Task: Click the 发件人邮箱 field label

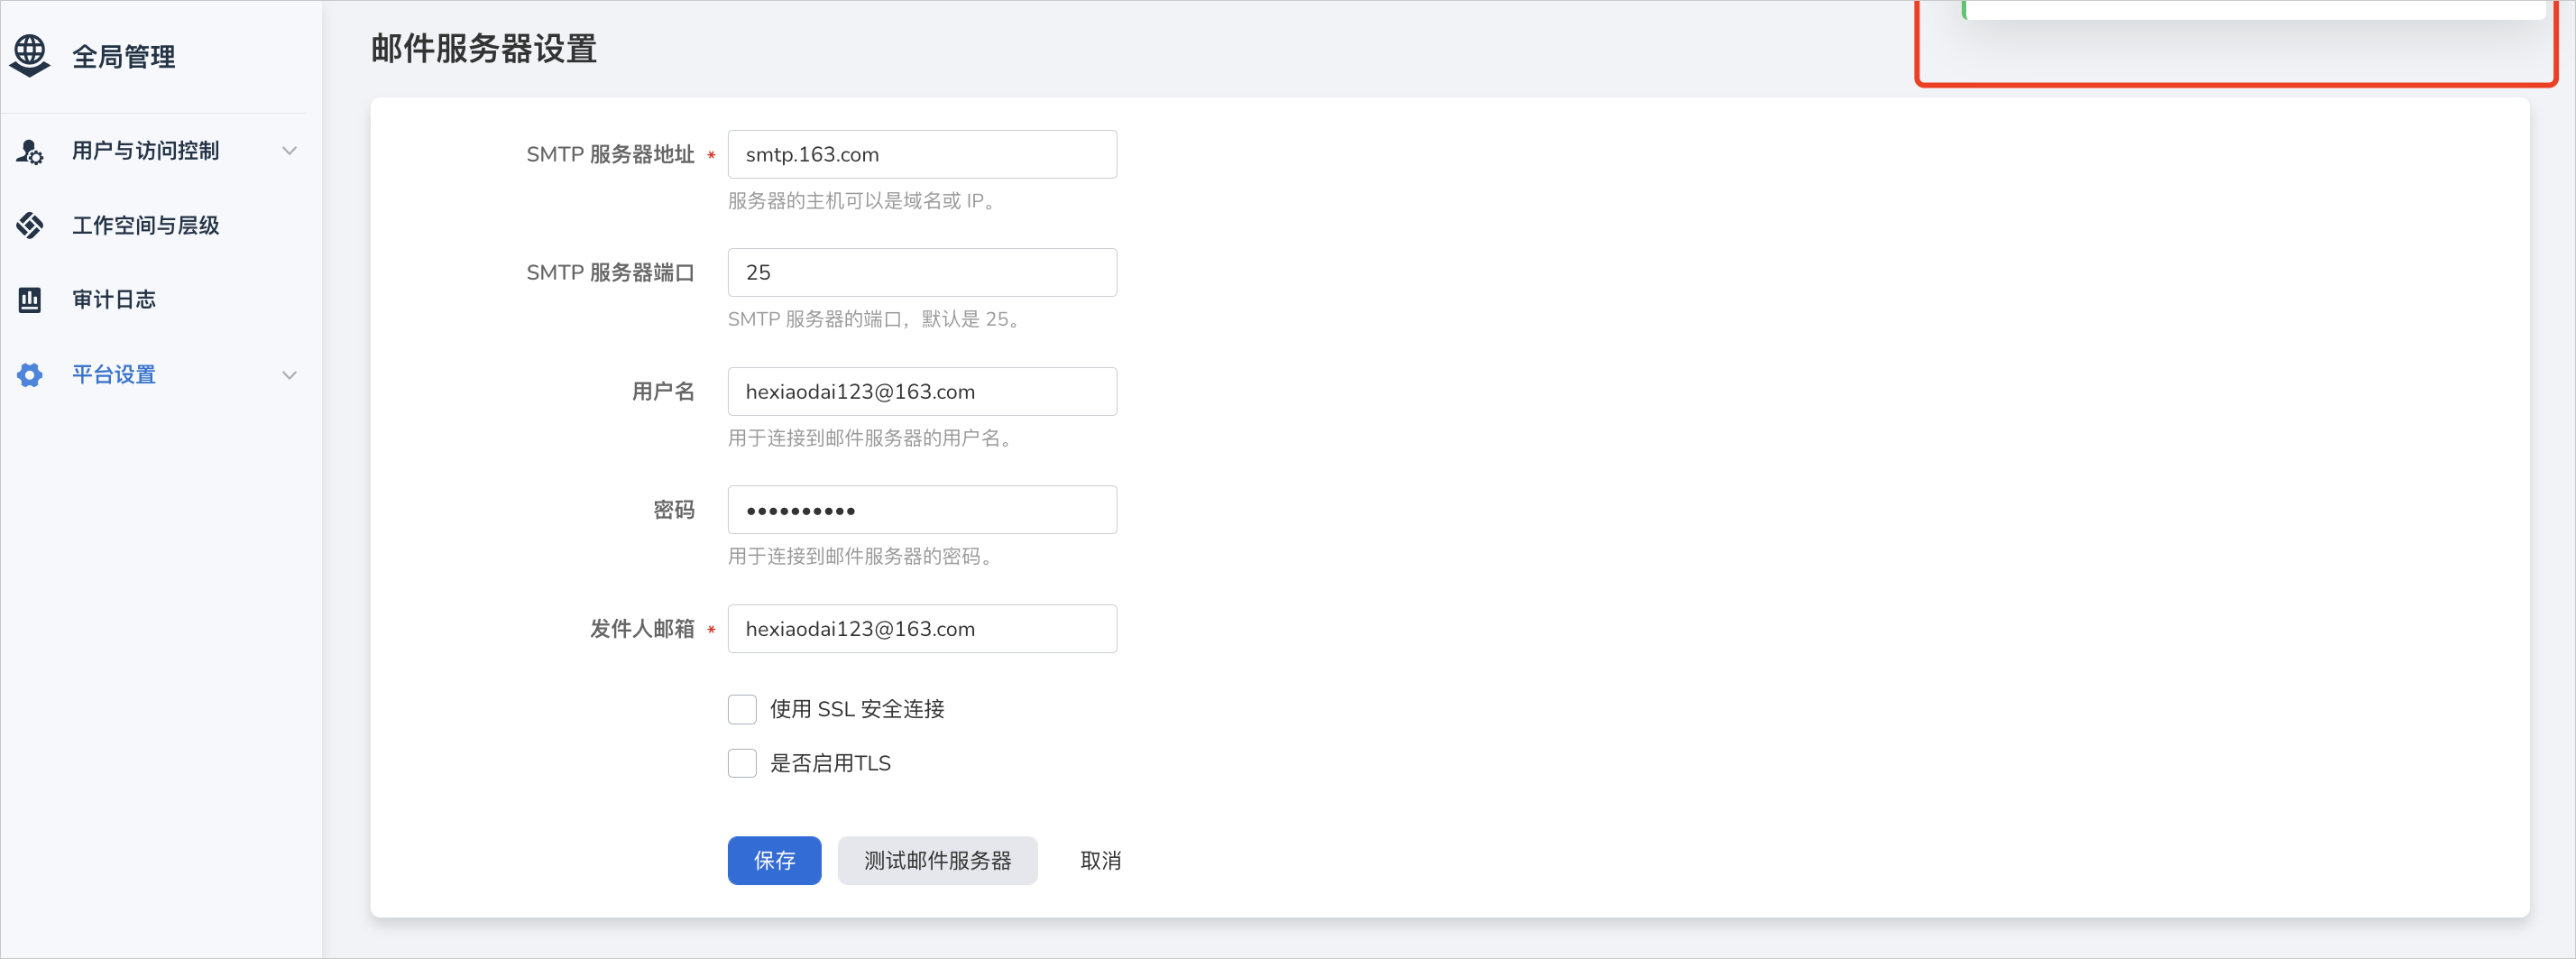Action: pos(642,629)
